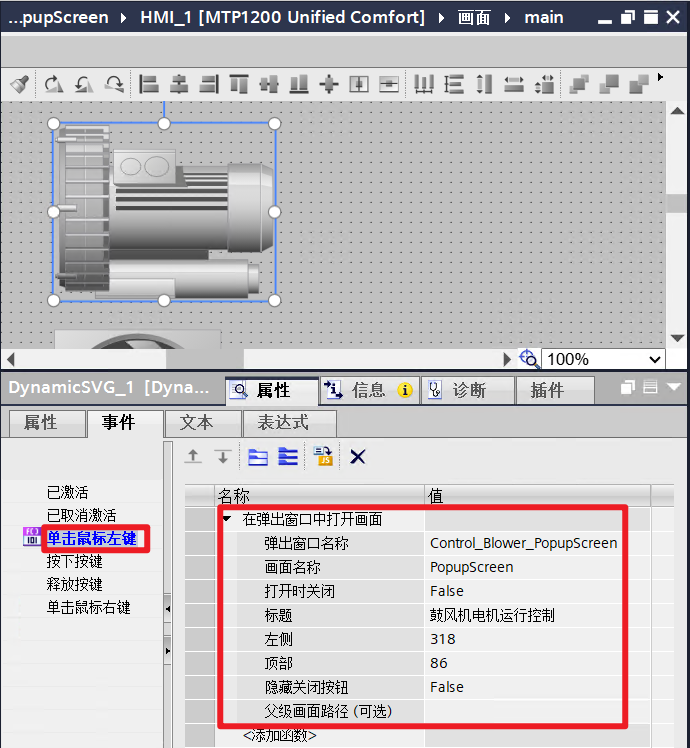Open the 属性 inspector tab with magnifier
Viewport: 690px width, 748px height.
(x=272, y=391)
